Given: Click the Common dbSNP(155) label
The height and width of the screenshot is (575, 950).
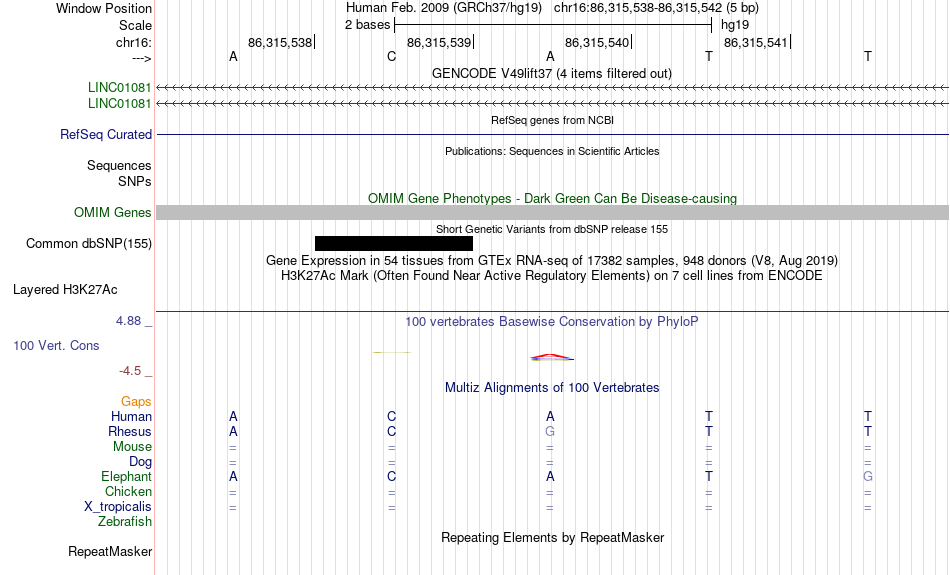Looking at the screenshot, I should (x=89, y=244).
